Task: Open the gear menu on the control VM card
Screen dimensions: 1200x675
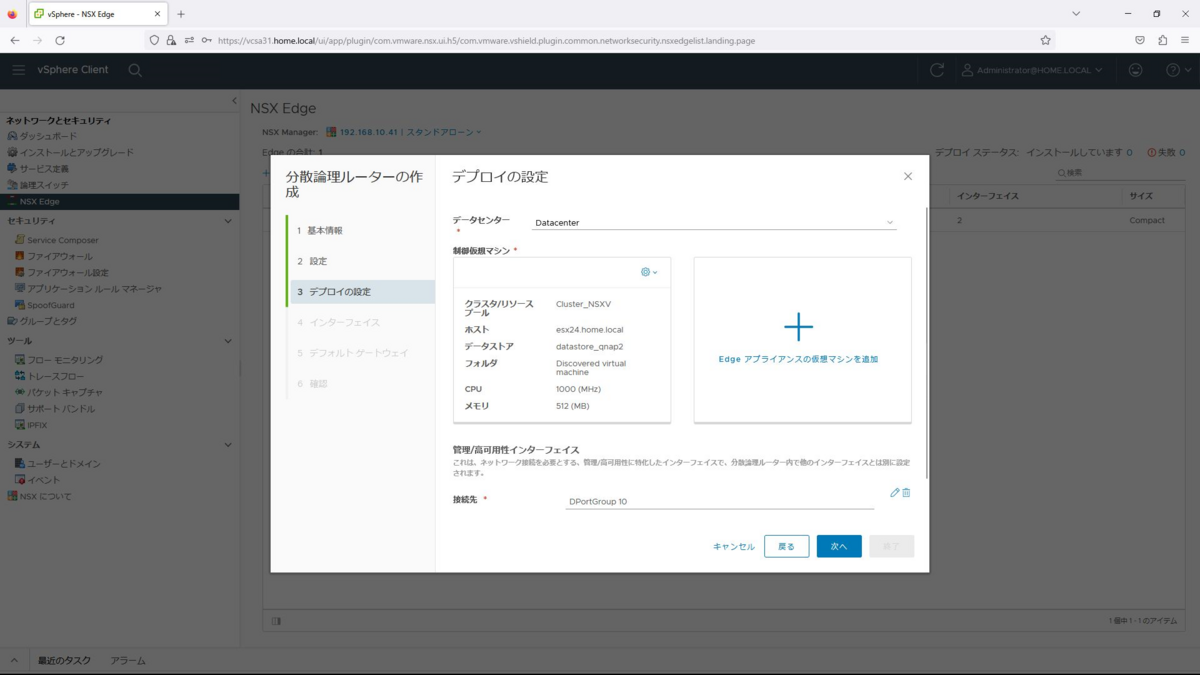Action: click(649, 272)
